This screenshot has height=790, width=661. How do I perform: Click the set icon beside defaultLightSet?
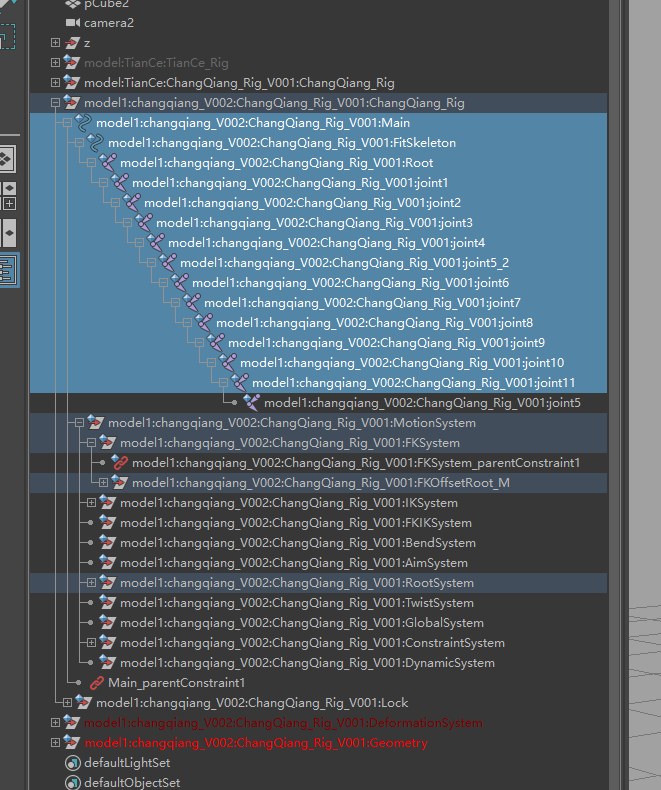73,763
